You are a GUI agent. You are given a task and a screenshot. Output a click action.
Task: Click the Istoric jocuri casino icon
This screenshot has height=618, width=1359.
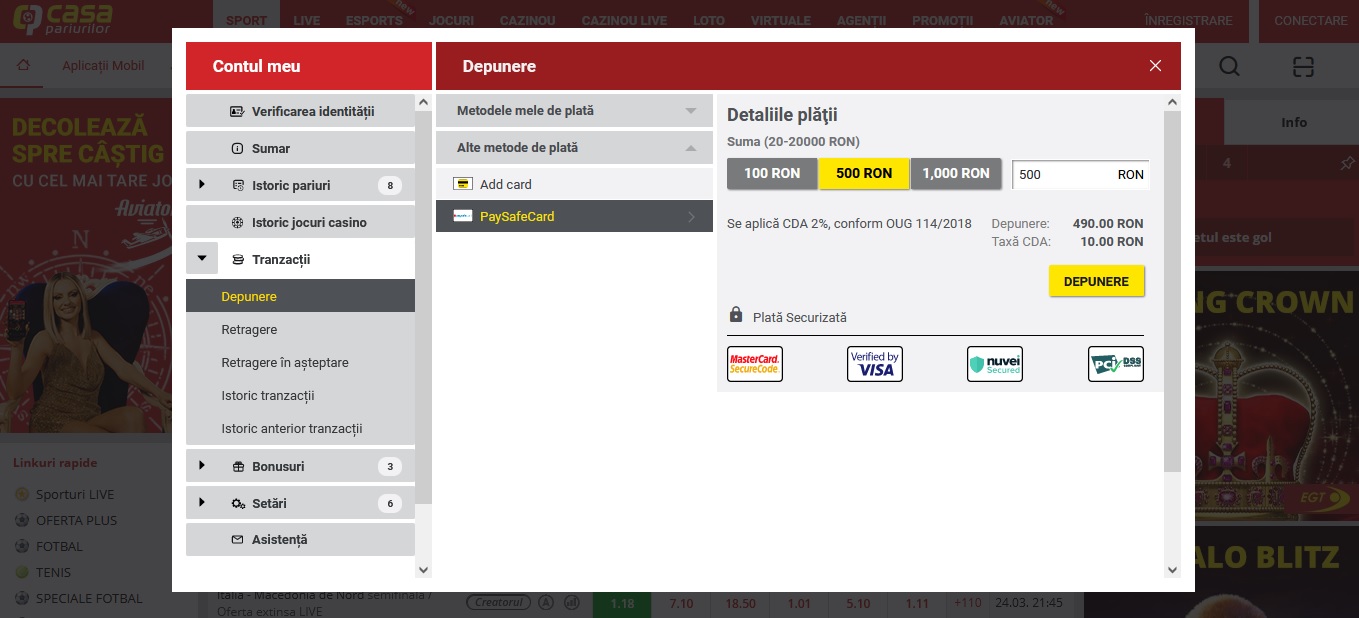click(237, 222)
